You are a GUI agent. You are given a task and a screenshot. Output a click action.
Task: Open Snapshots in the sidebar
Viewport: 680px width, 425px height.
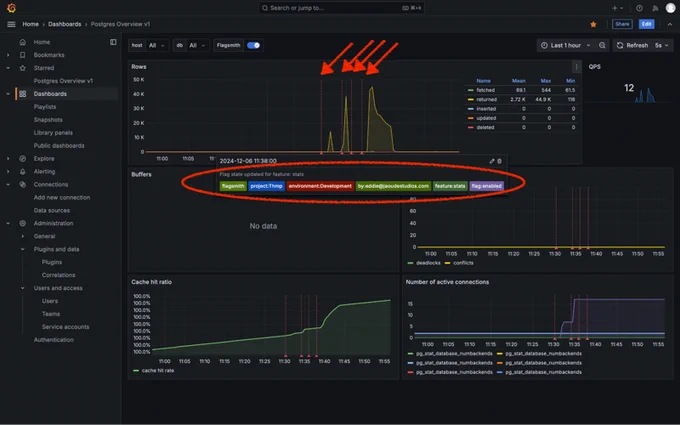[48, 120]
